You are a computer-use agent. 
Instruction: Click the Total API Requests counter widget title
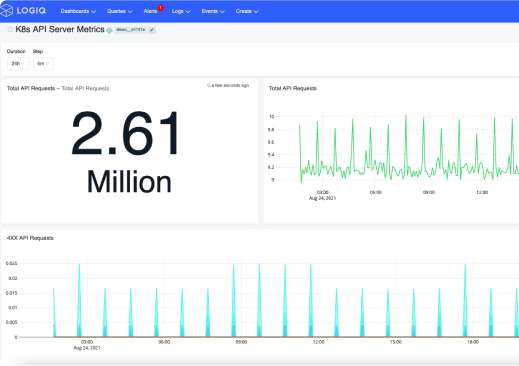pos(31,88)
